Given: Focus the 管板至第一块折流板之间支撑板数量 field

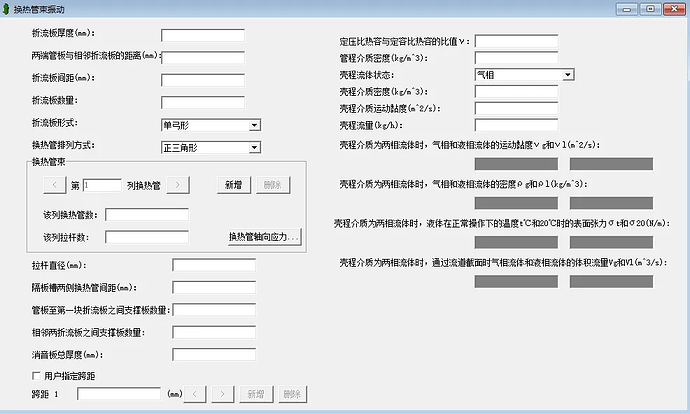Looking at the screenshot, I should click(x=214, y=310).
